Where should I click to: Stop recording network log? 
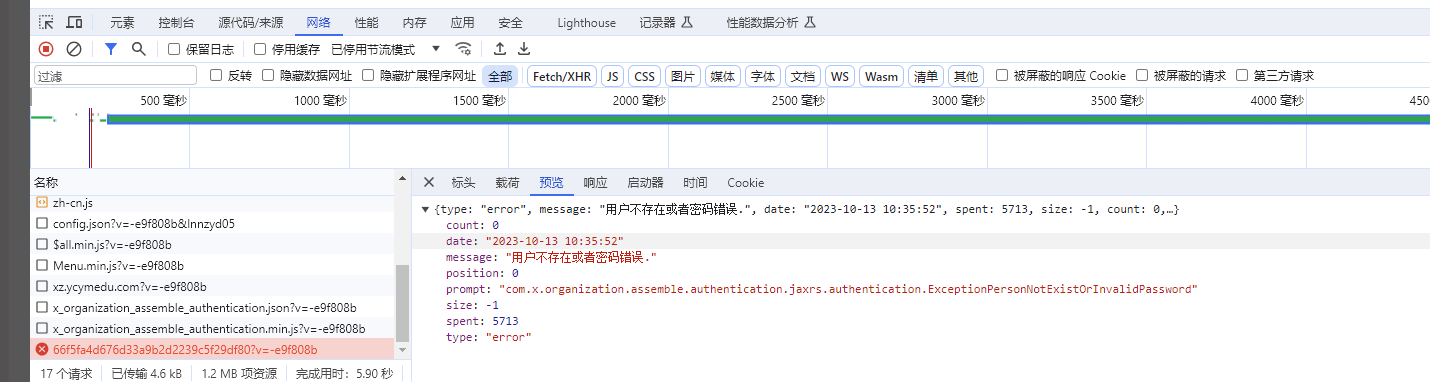click(x=46, y=49)
